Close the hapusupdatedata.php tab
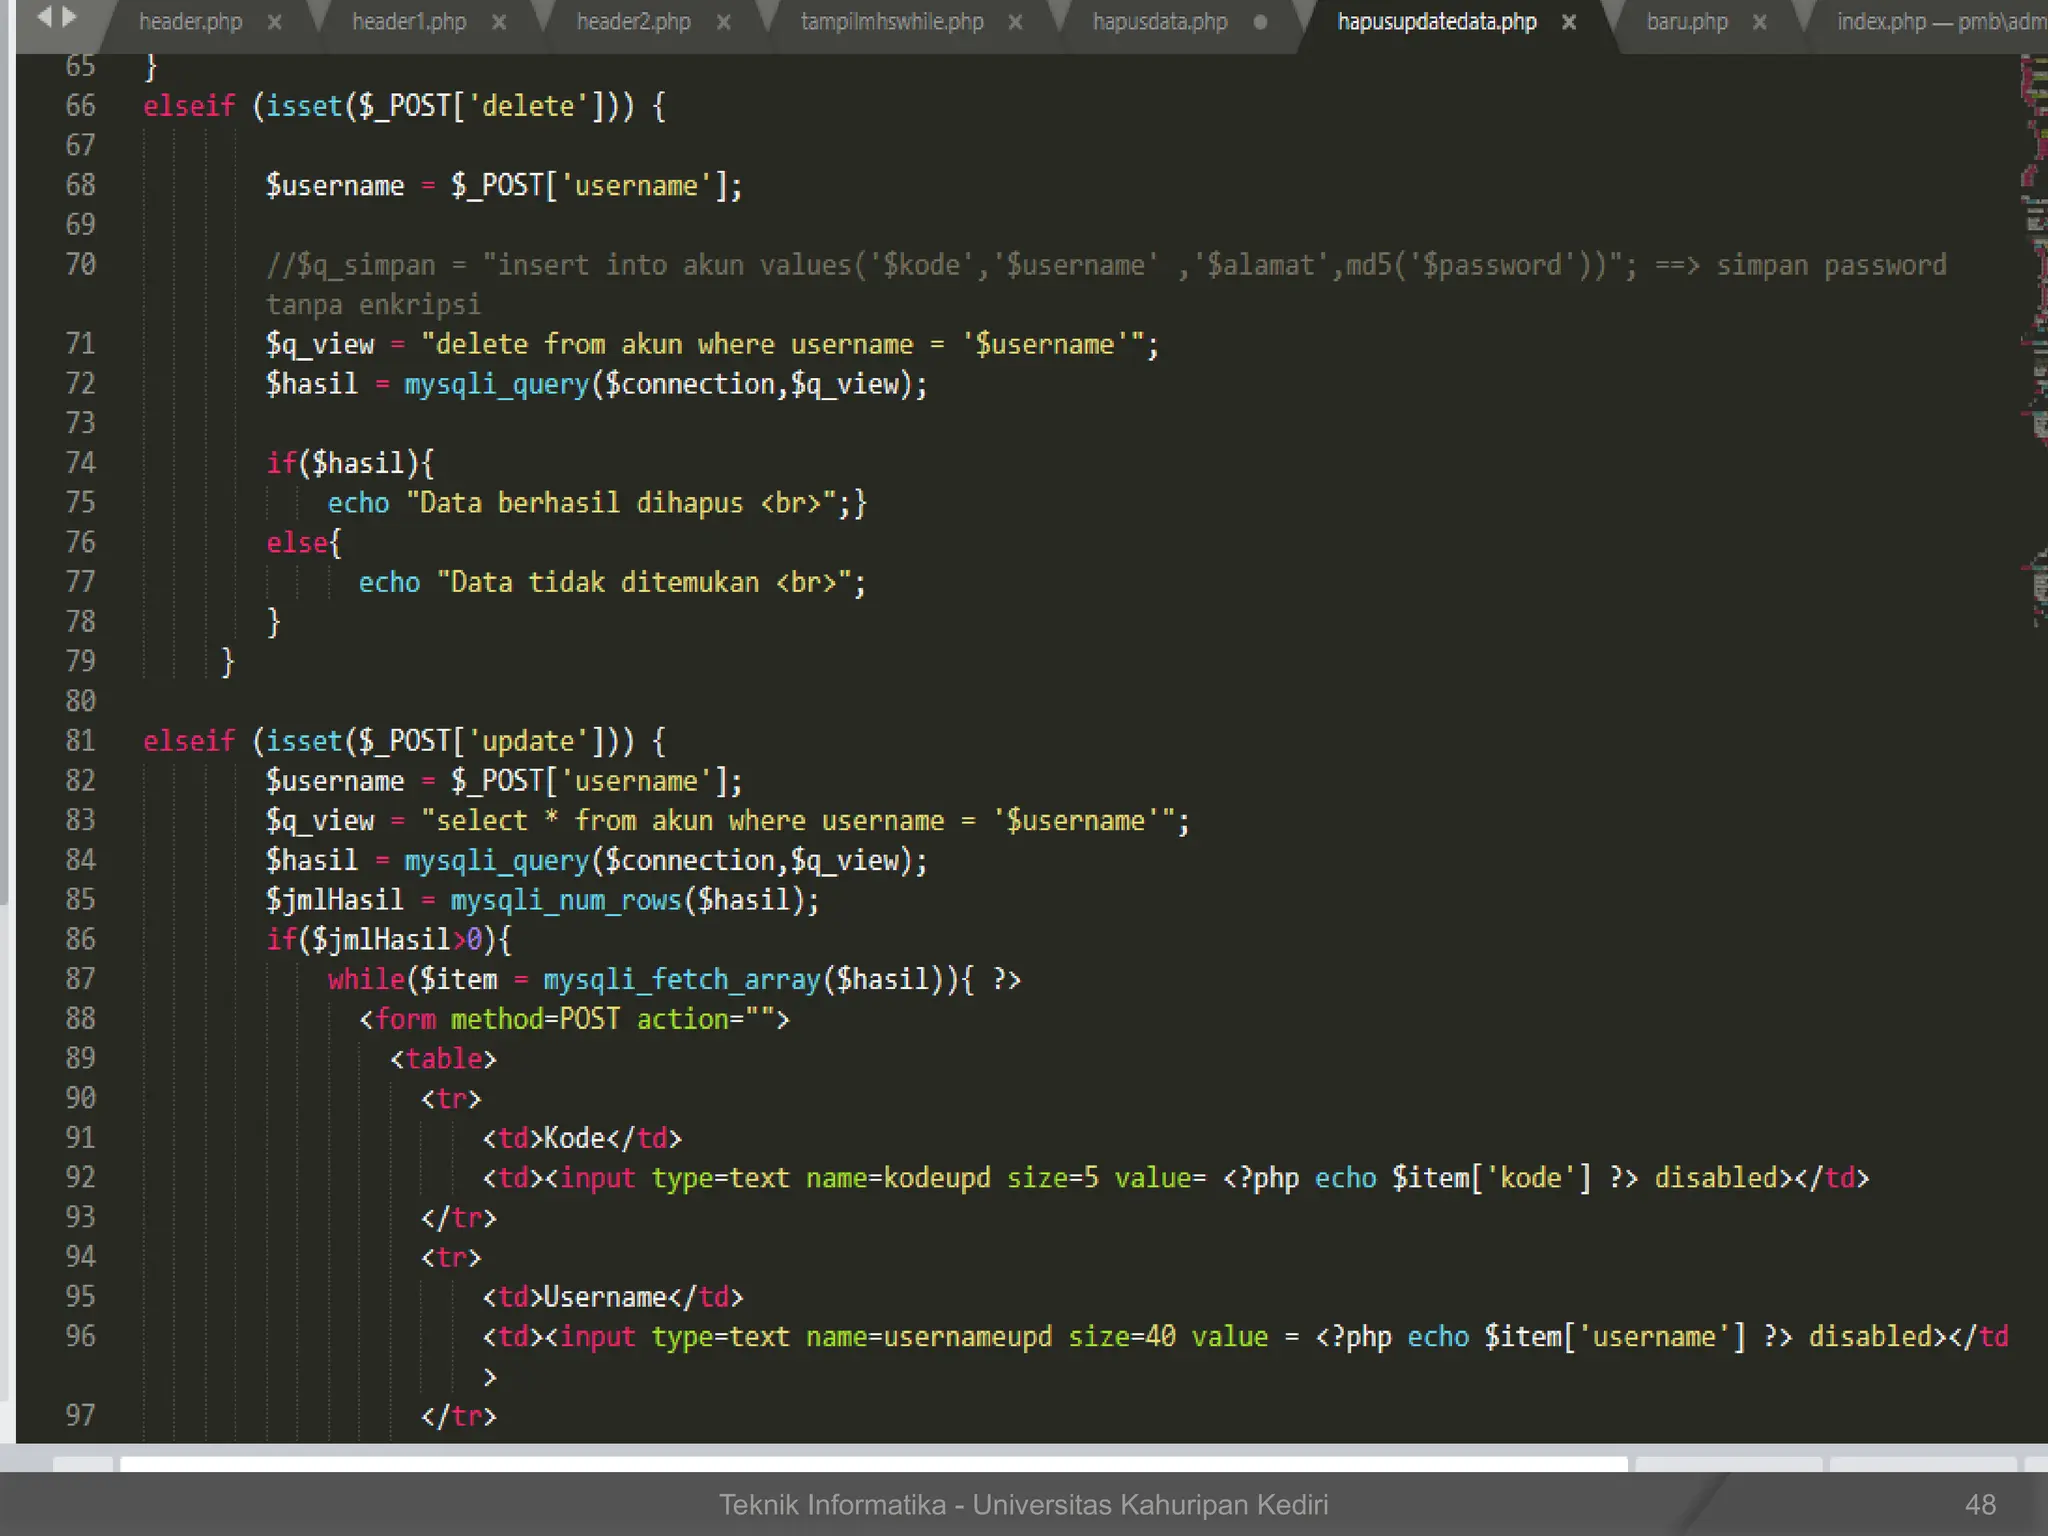The width and height of the screenshot is (2048, 1536). pos(1569,22)
